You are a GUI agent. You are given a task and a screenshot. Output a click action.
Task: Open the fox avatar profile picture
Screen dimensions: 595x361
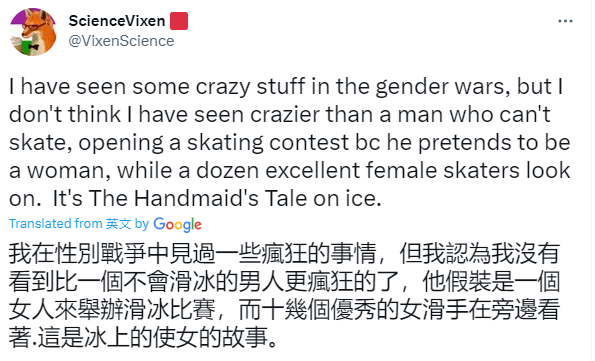point(33,32)
